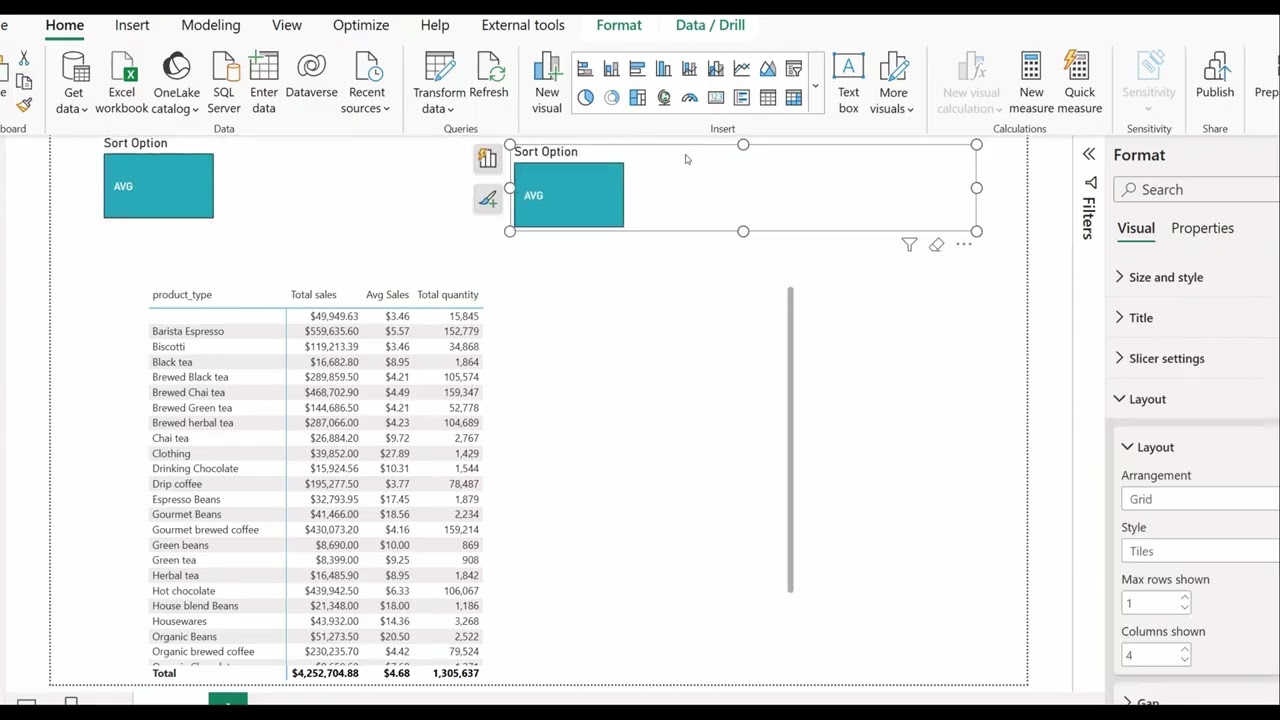
Task: Clear slicer selections with eraser icon
Action: [x=936, y=245]
